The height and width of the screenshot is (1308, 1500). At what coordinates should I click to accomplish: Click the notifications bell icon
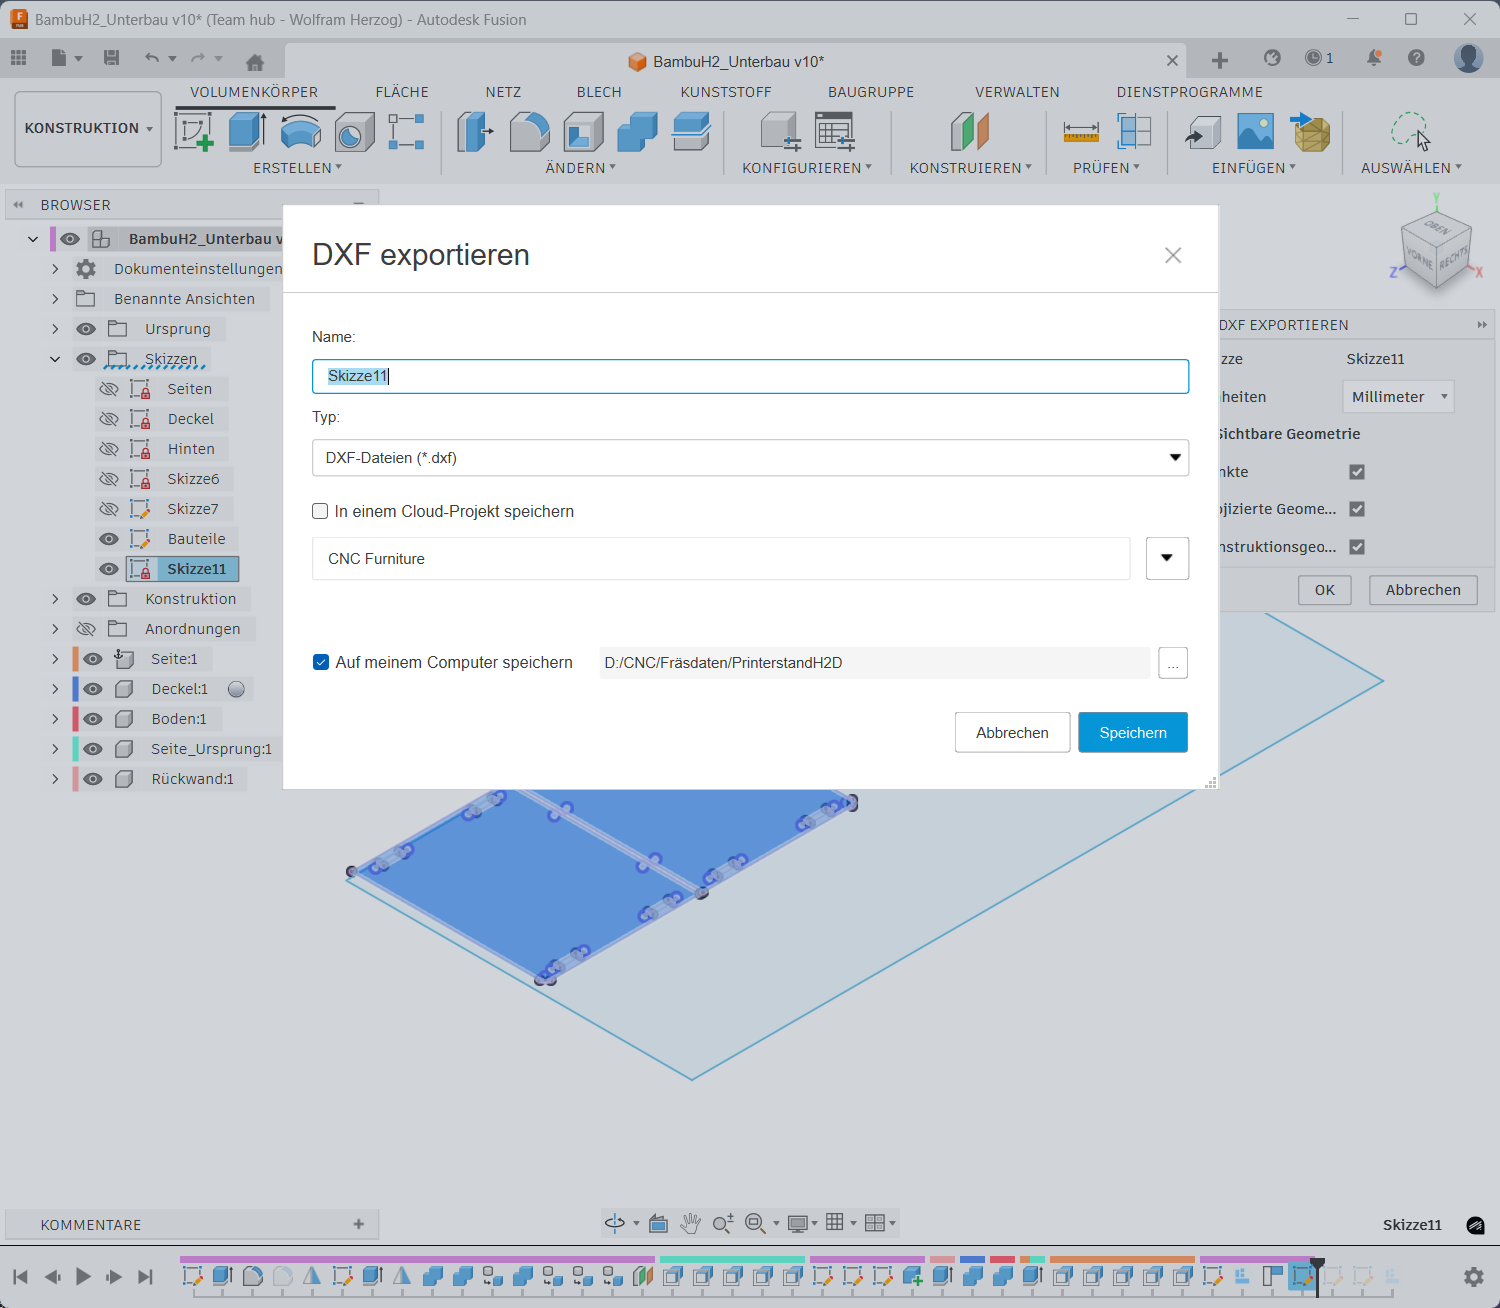(1374, 58)
